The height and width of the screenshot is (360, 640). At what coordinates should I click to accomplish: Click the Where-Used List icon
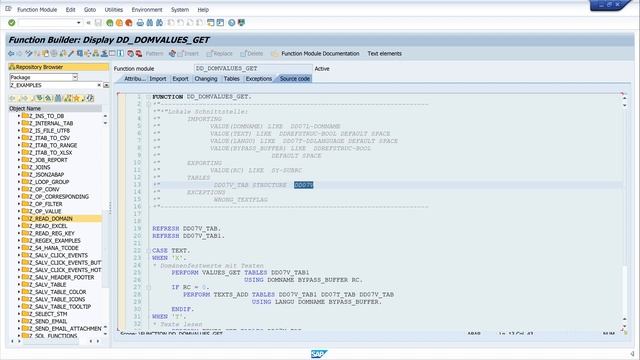[x=87, y=53]
